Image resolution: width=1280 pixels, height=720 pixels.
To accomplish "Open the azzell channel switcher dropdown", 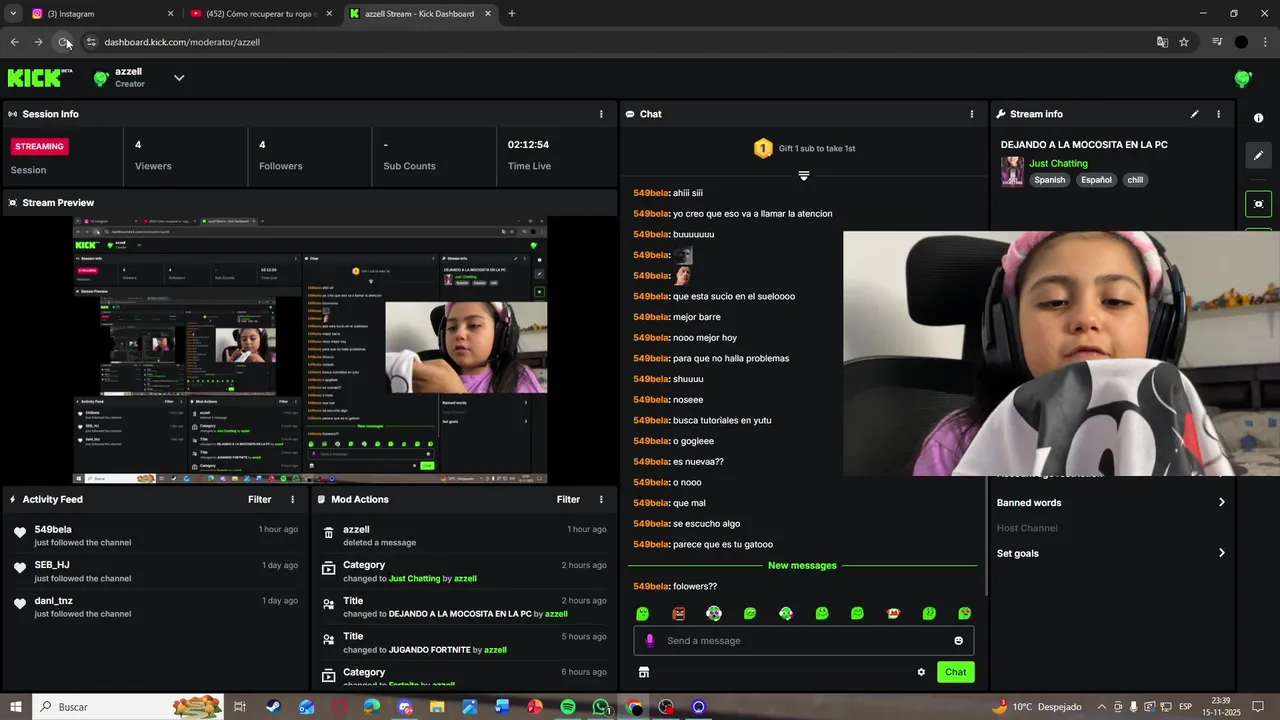I will pos(179,78).
